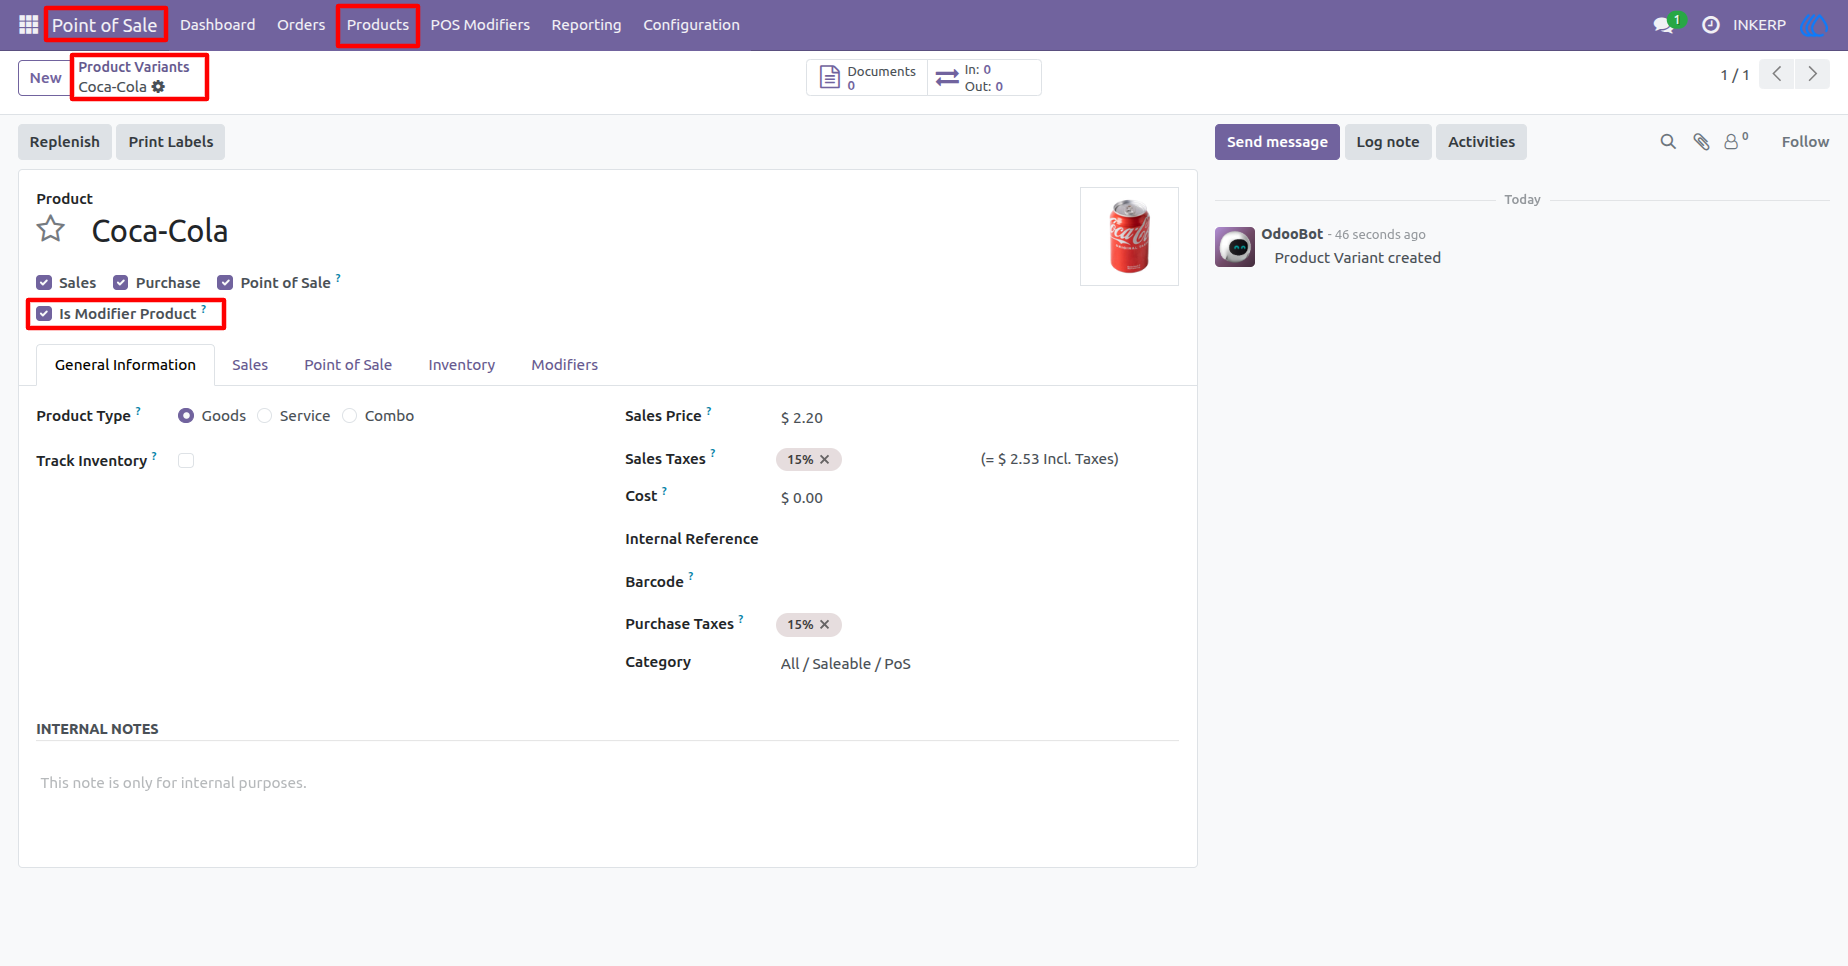Attach files using paperclip icon

tap(1701, 142)
